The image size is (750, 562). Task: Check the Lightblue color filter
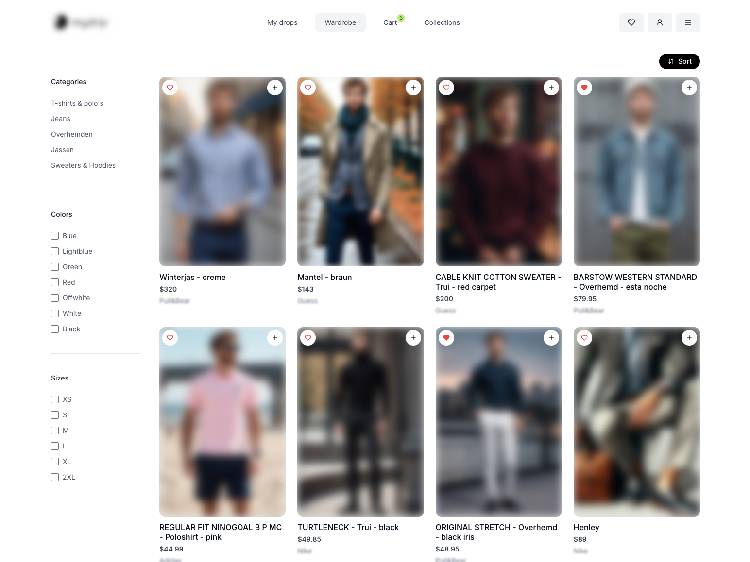tap(55, 251)
